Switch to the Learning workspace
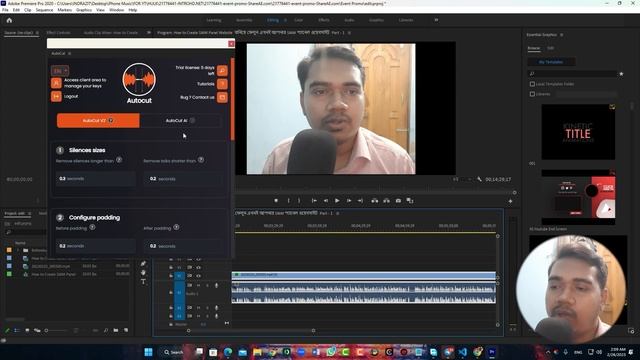The image size is (640, 360). pyautogui.click(x=213, y=20)
